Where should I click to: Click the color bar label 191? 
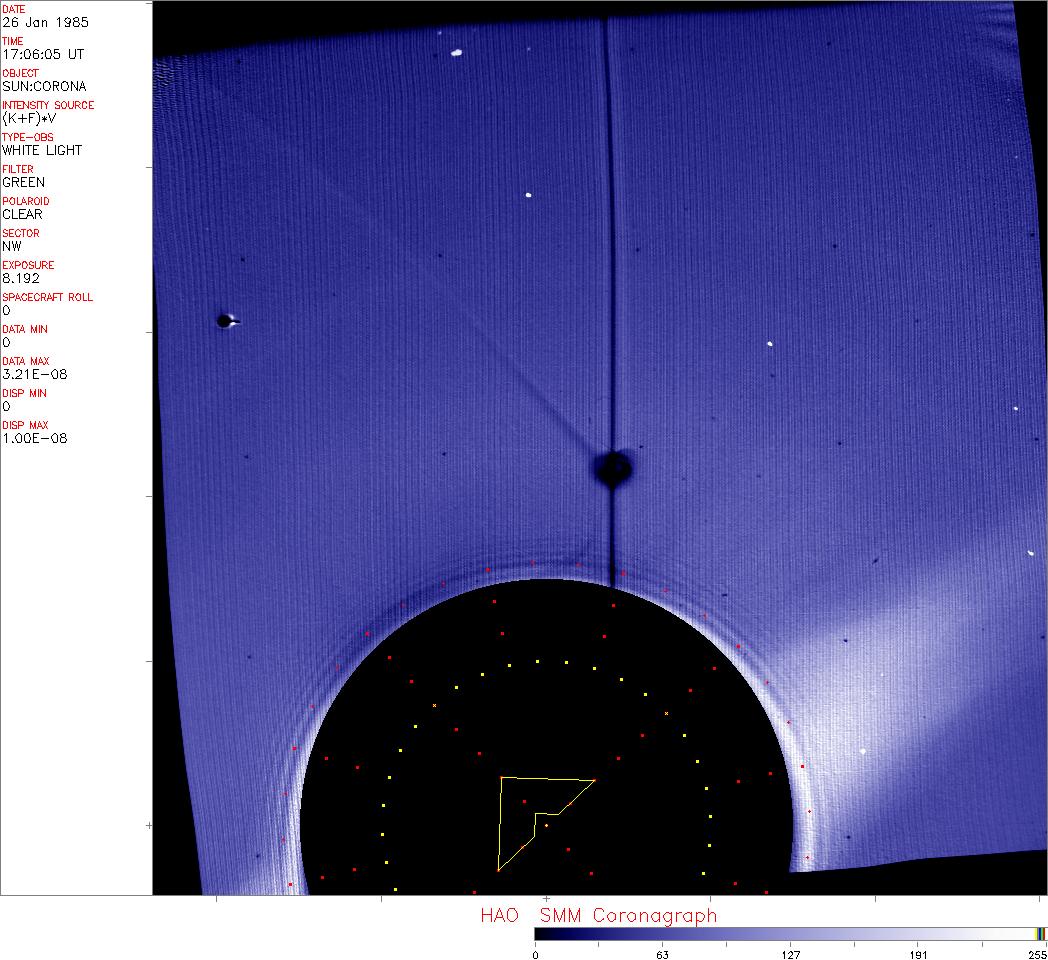(x=918, y=955)
